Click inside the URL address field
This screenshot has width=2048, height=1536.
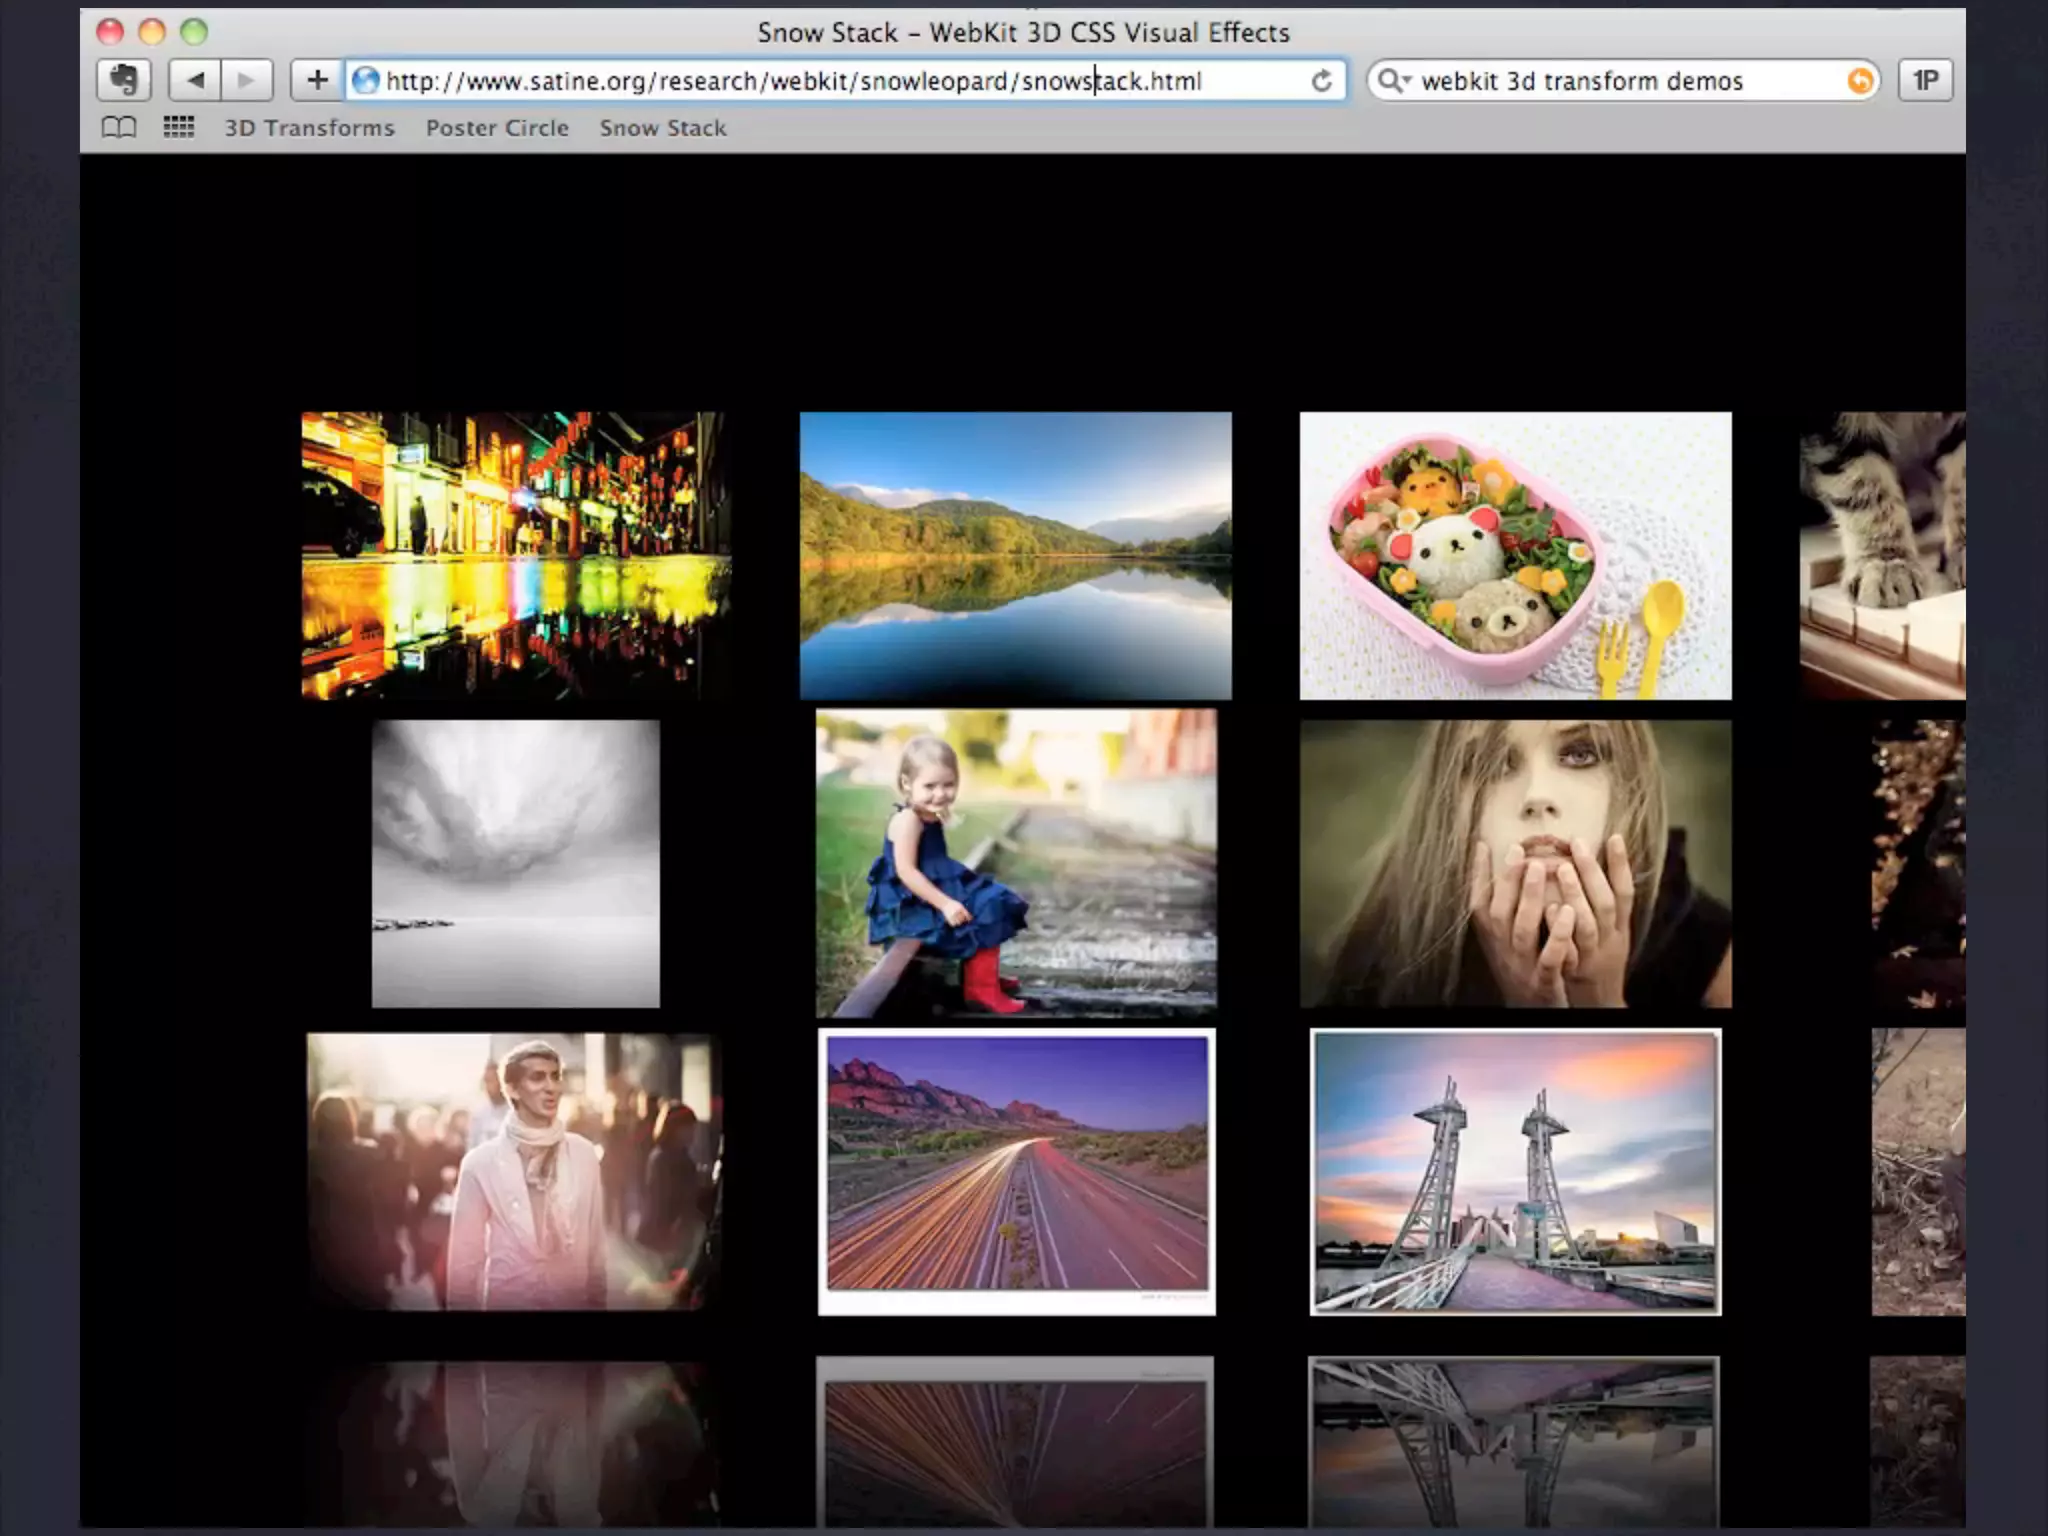coord(800,81)
